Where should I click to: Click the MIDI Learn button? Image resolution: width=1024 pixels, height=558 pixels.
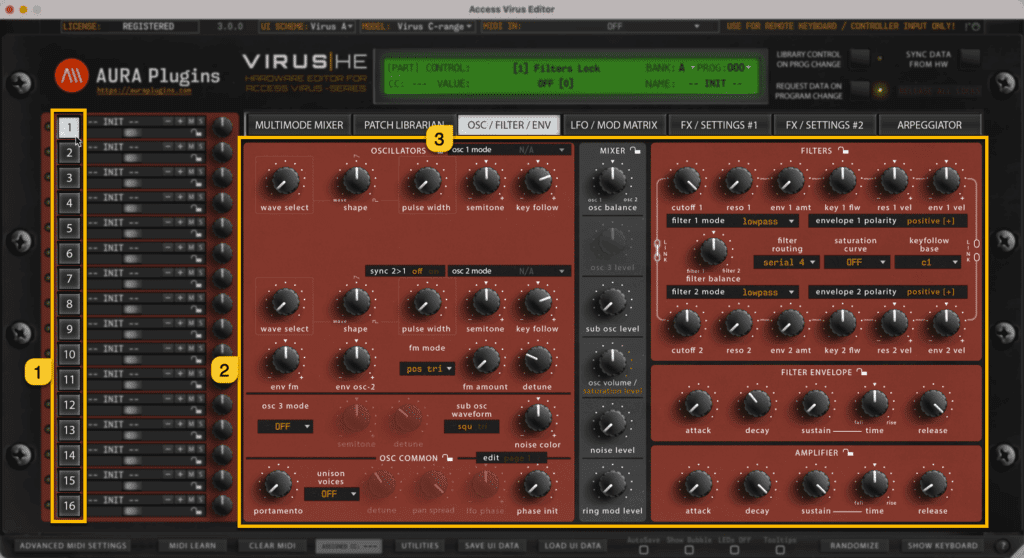click(x=192, y=546)
